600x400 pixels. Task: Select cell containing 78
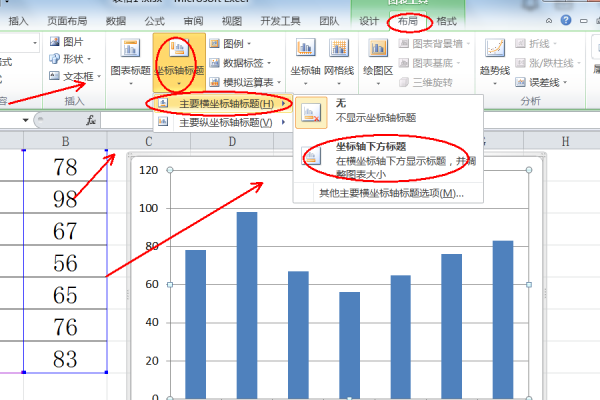tap(65, 165)
